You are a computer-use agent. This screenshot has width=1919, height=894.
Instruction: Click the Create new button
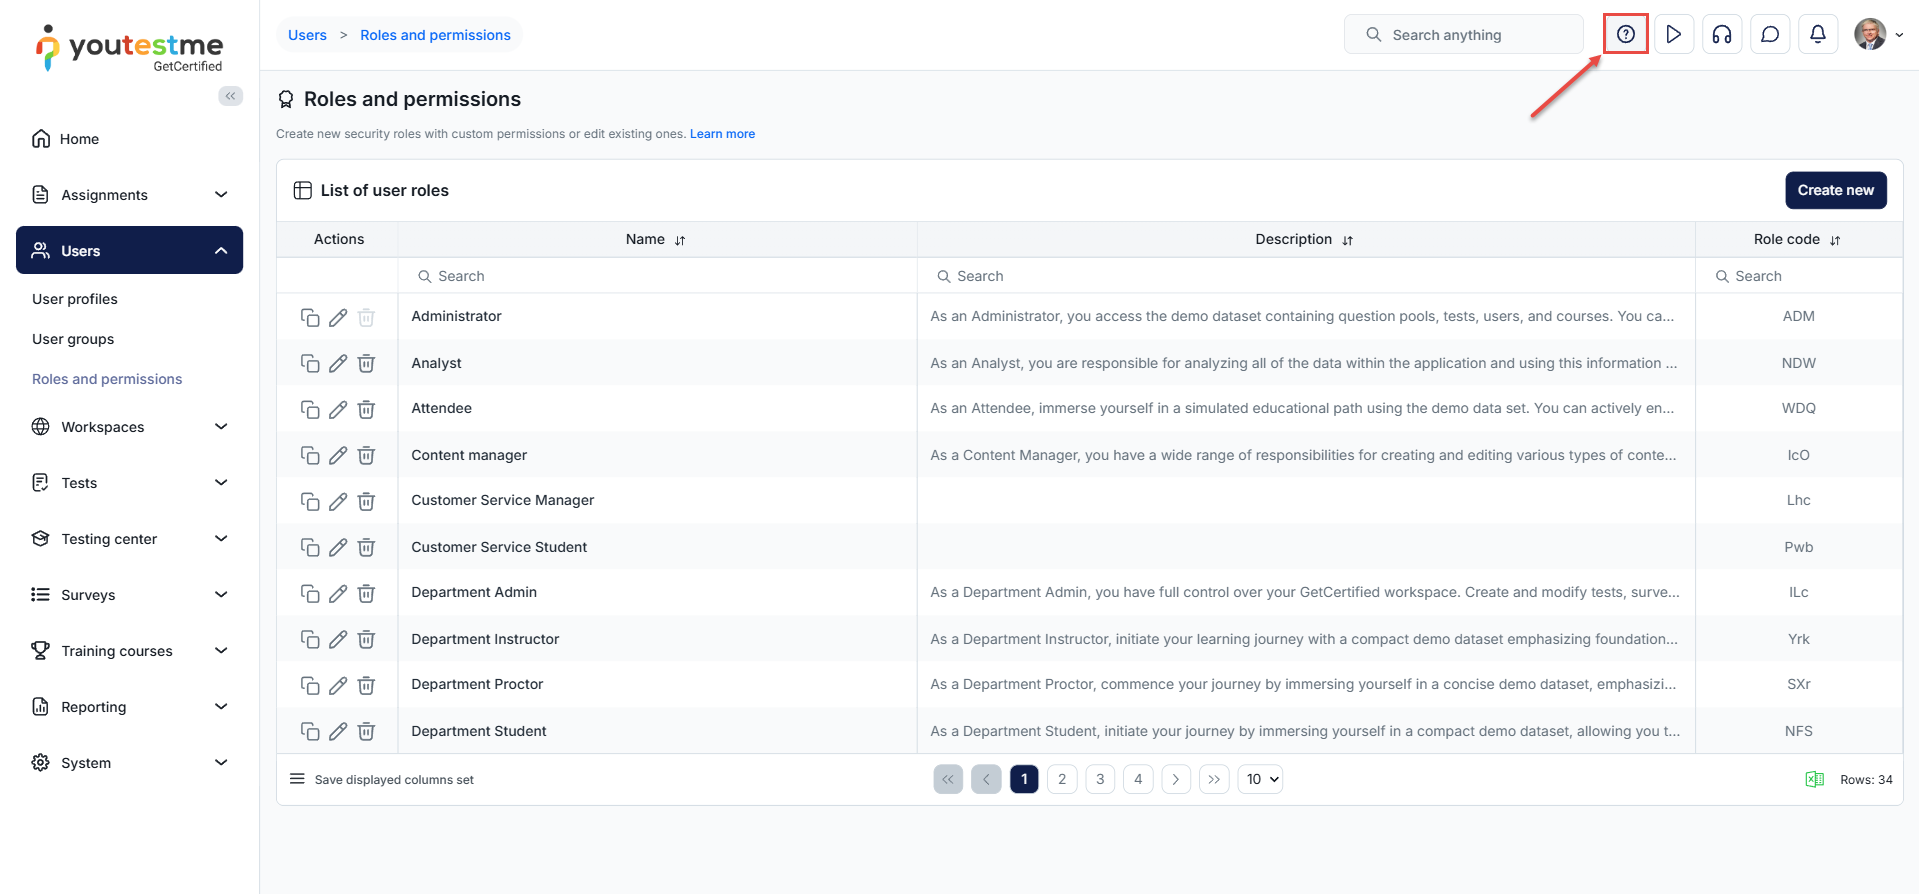click(1835, 190)
